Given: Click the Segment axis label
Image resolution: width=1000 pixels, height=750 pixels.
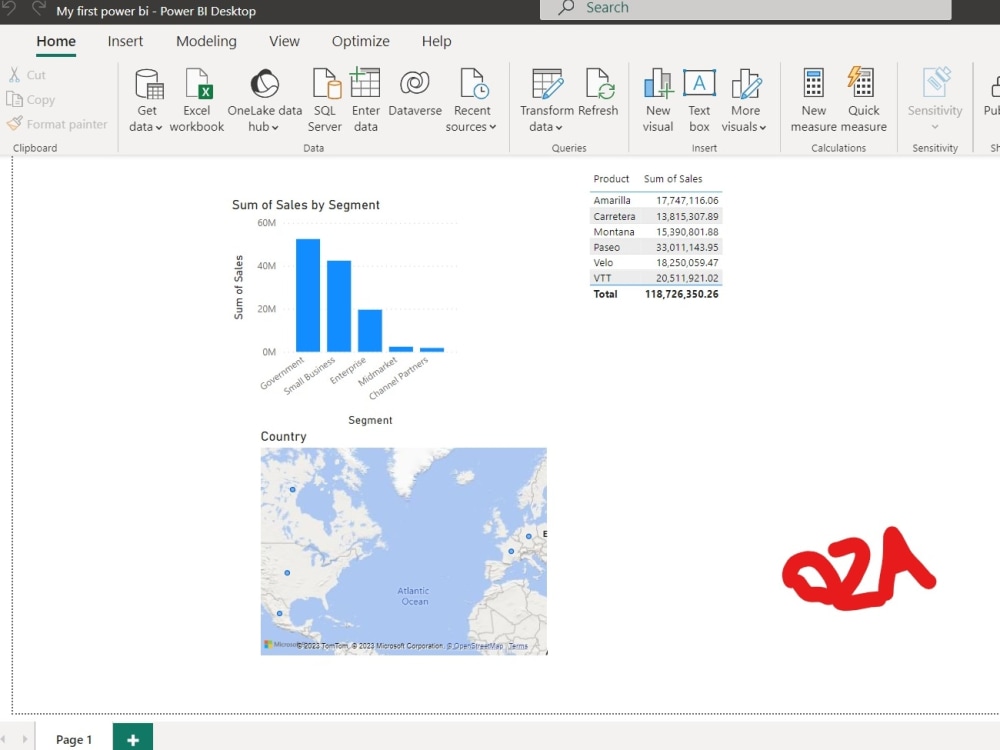Looking at the screenshot, I should [x=370, y=420].
